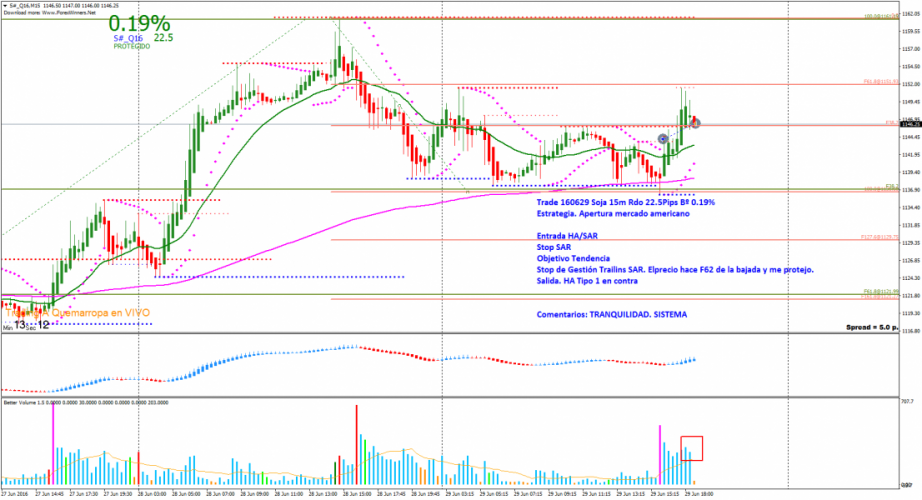This screenshot has width=922, height=500.
Task: Click the tall red volume bar on 28 Jun
Action: point(355,447)
